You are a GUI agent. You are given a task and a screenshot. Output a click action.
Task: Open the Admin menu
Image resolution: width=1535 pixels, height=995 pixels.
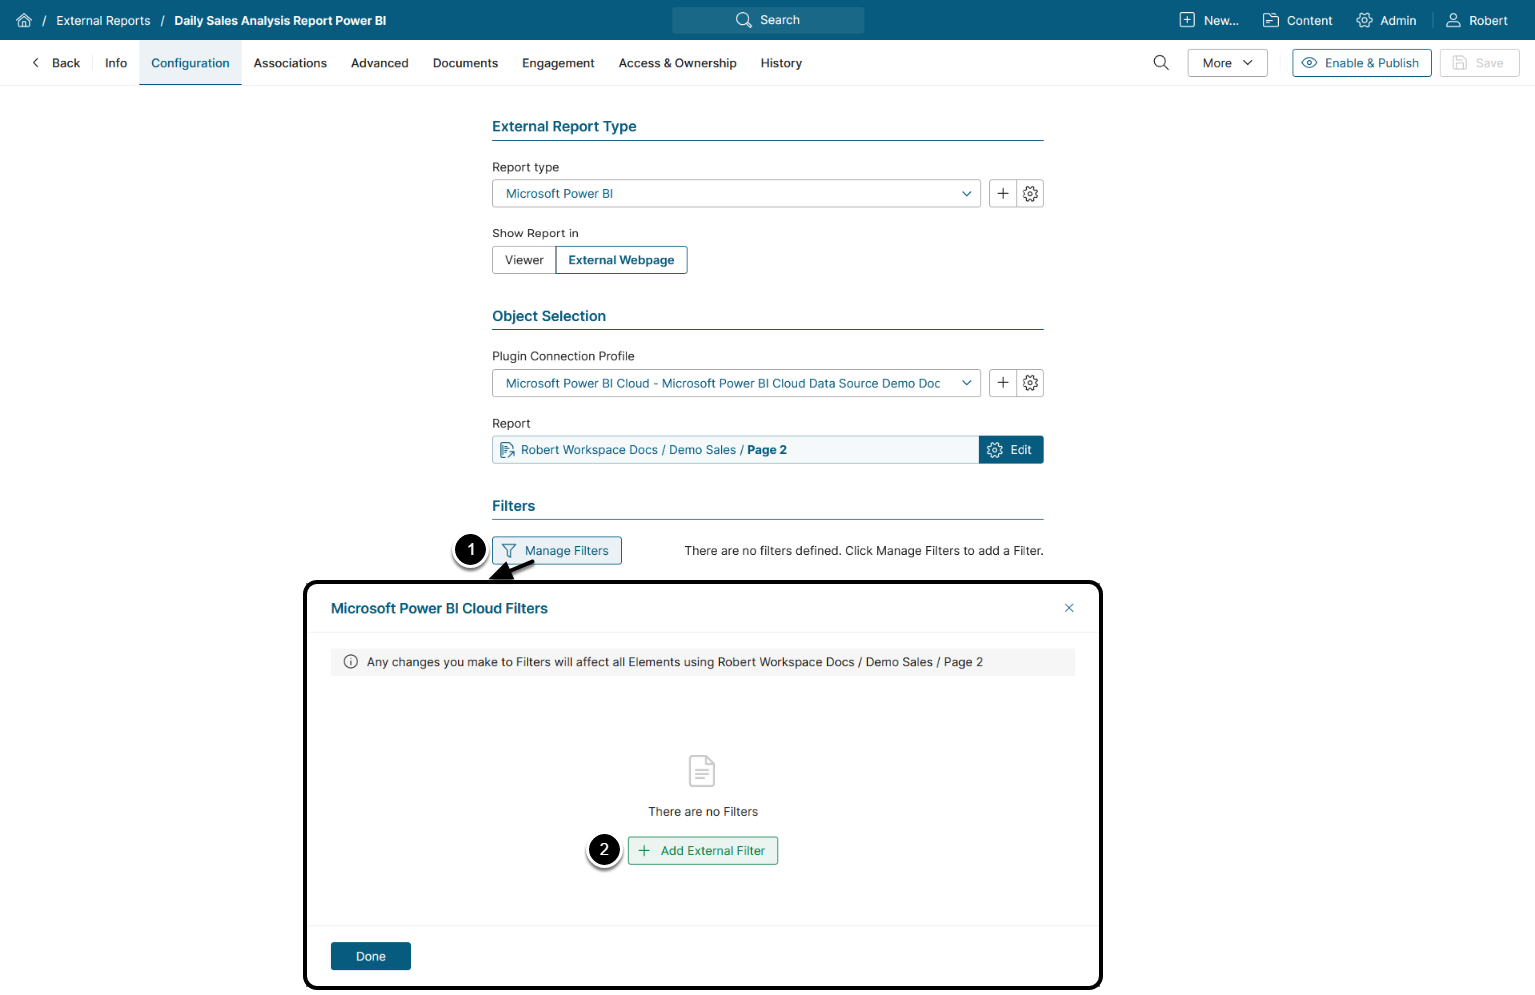click(x=1386, y=20)
